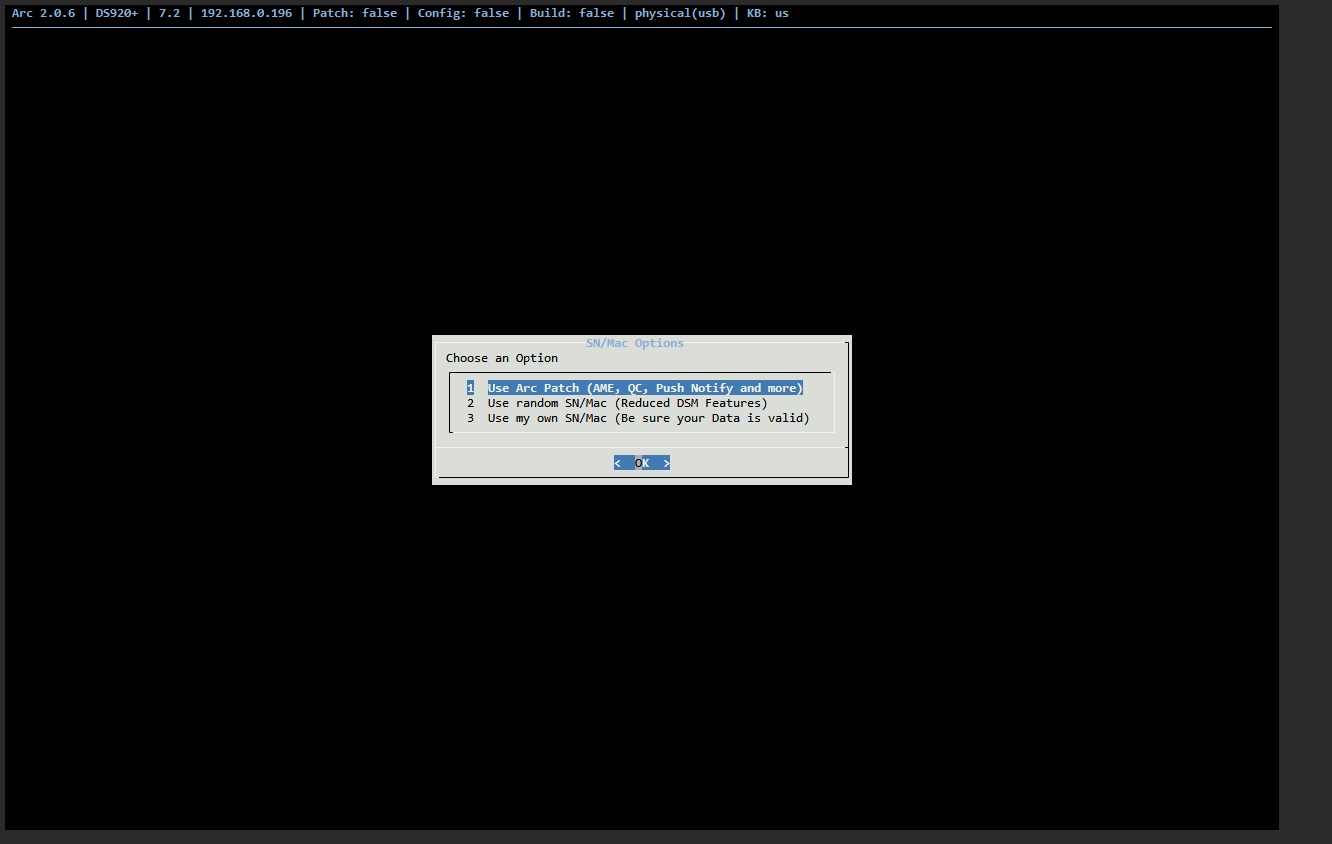The width and height of the screenshot is (1332, 844).
Task: Click Arc 2.0.6 version in header
Action: click(43, 13)
